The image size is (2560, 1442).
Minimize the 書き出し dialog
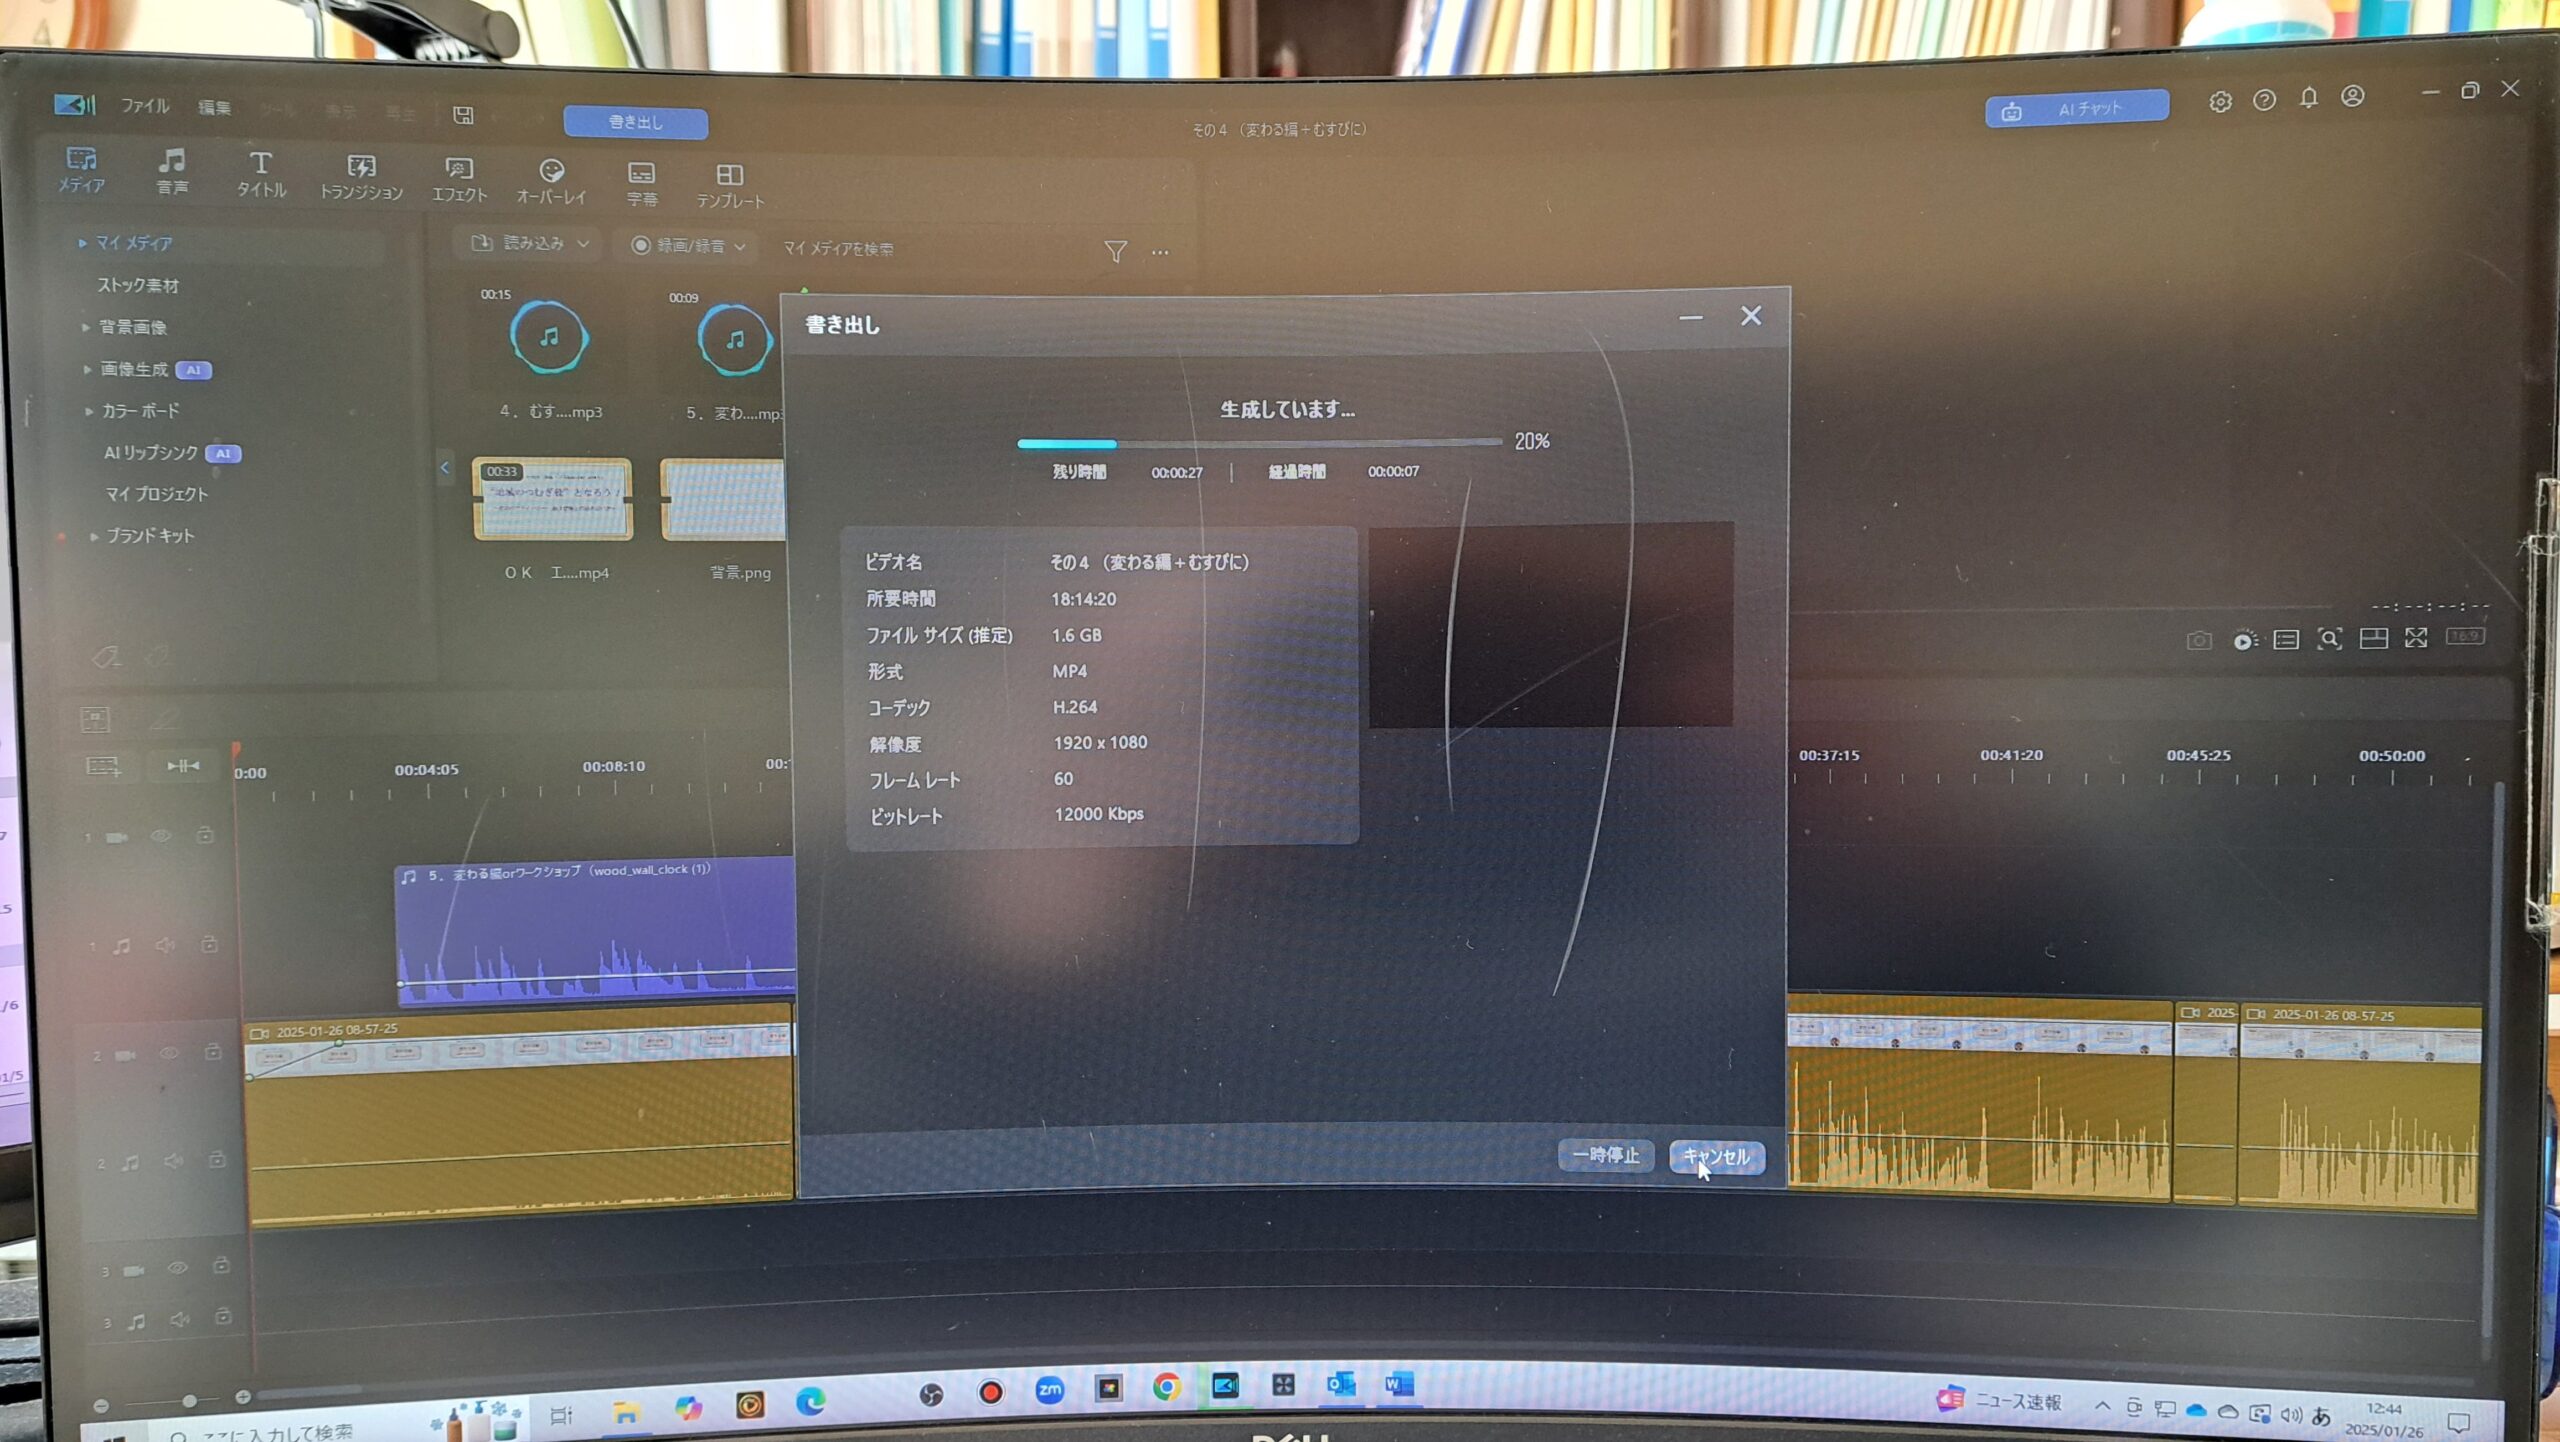[x=1691, y=318]
